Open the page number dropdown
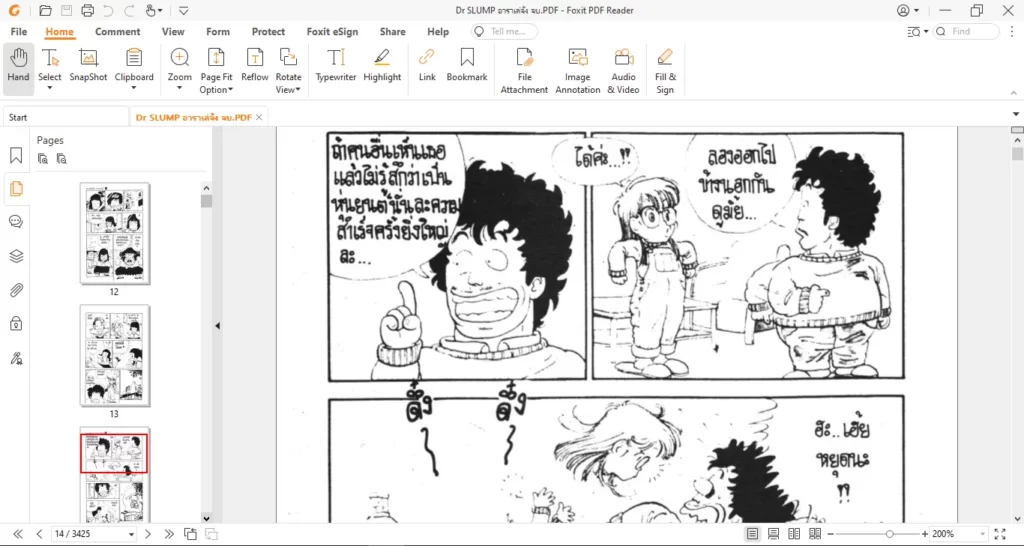The image size is (1024, 546). [131, 534]
